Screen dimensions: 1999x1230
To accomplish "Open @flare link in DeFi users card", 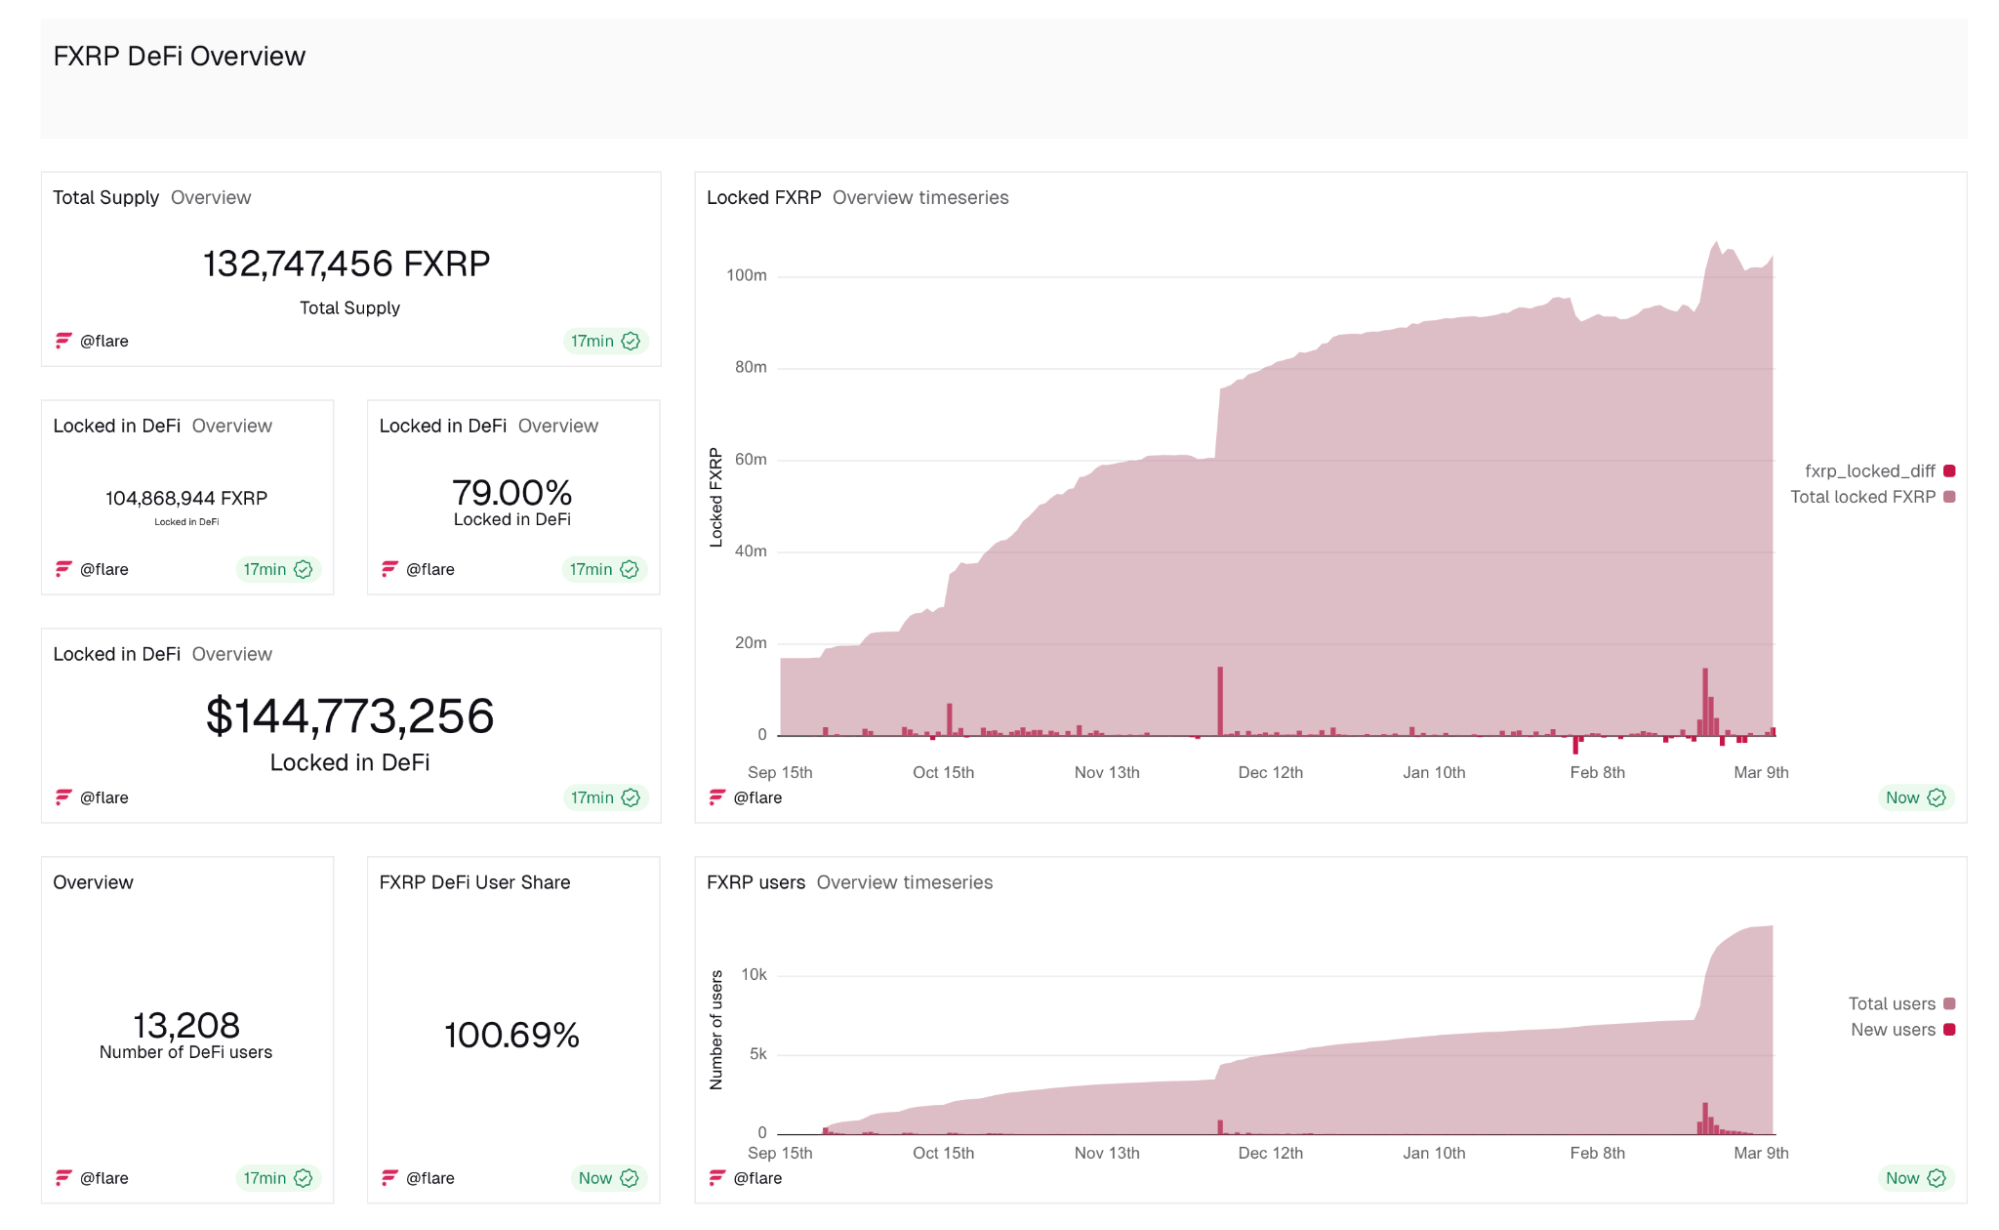I will [x=104, y=1178].
